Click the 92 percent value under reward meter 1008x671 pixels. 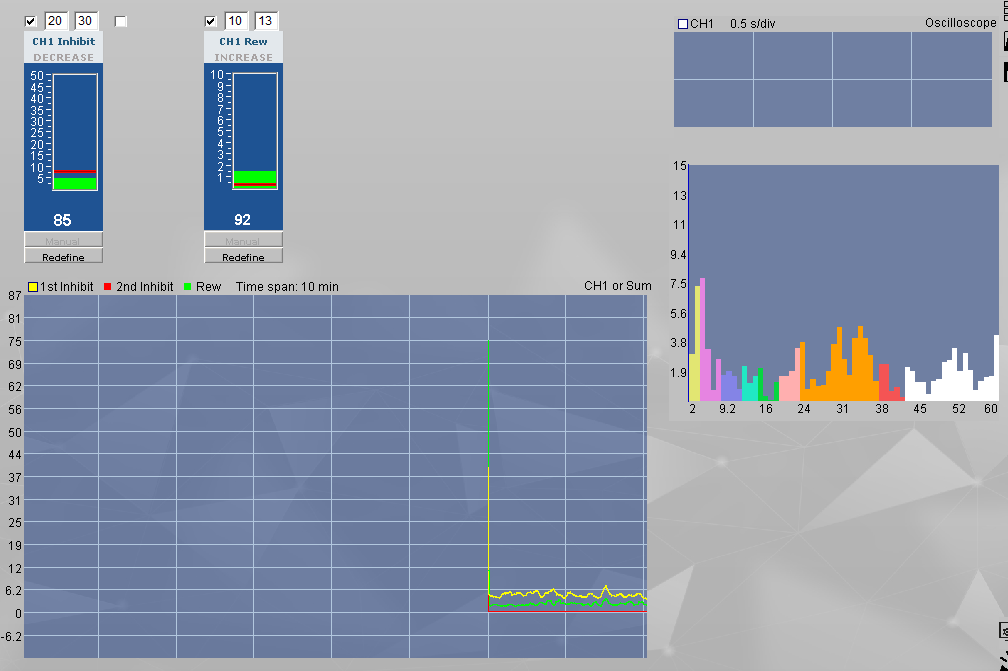[242, 220]
